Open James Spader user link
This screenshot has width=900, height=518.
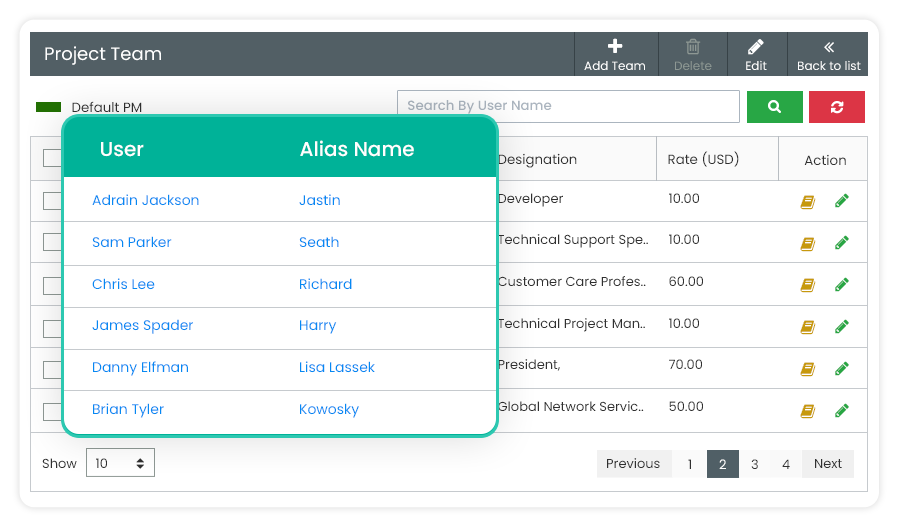(x=143, y=326)
